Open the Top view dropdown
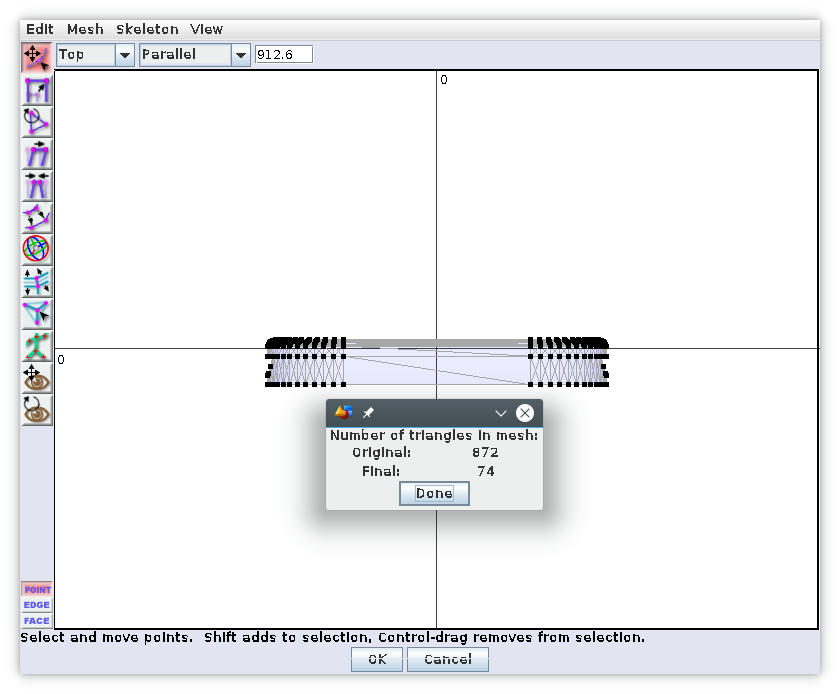This screenshot has width=840, height=694. (95, 55)
